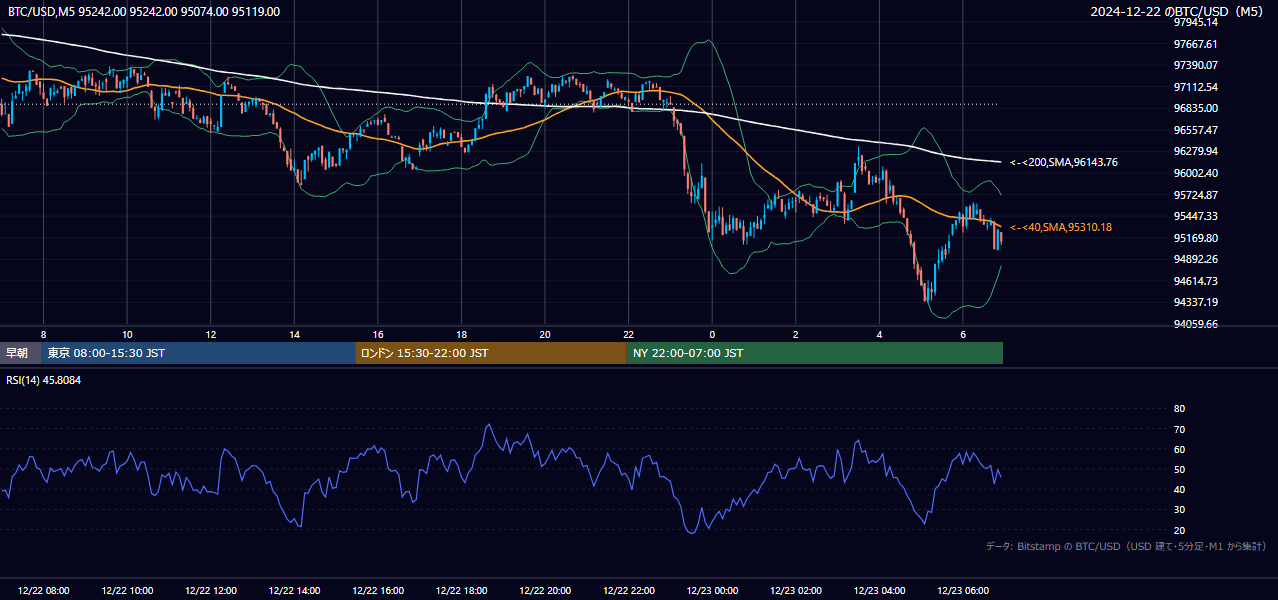Click price axis label 95447.33
1278x600 pixels.
(1196, 216)
